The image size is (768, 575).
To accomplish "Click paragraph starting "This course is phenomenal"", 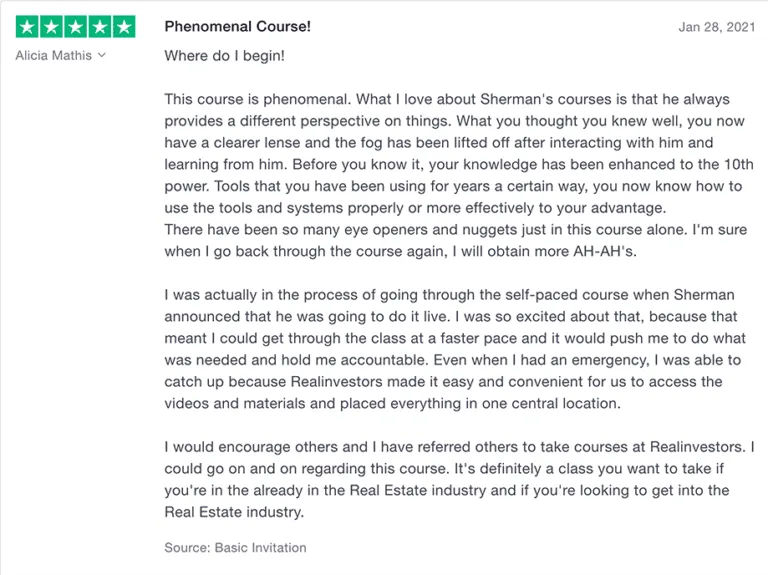I will tap(459, 153).
